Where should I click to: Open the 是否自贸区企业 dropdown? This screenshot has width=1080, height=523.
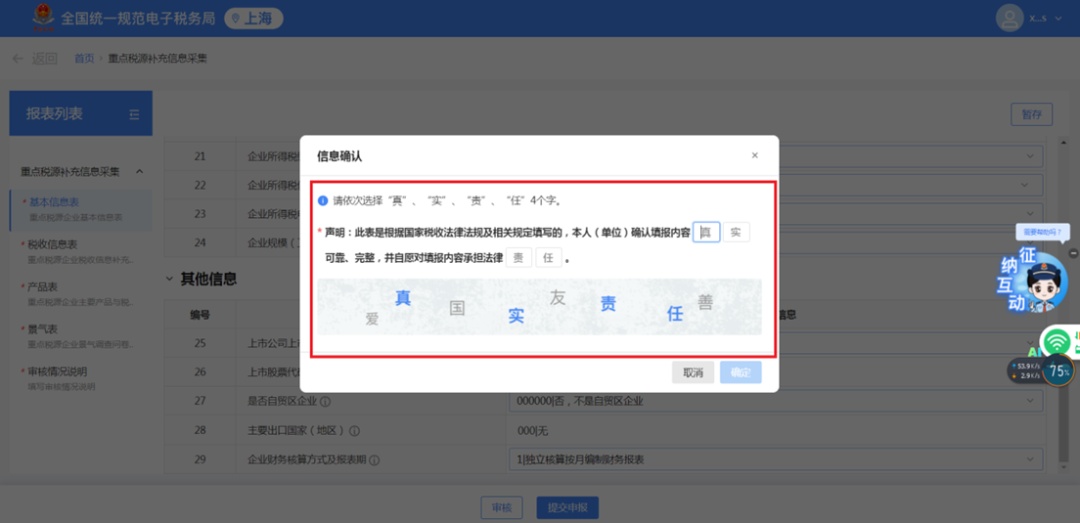(x=776, y=401)
